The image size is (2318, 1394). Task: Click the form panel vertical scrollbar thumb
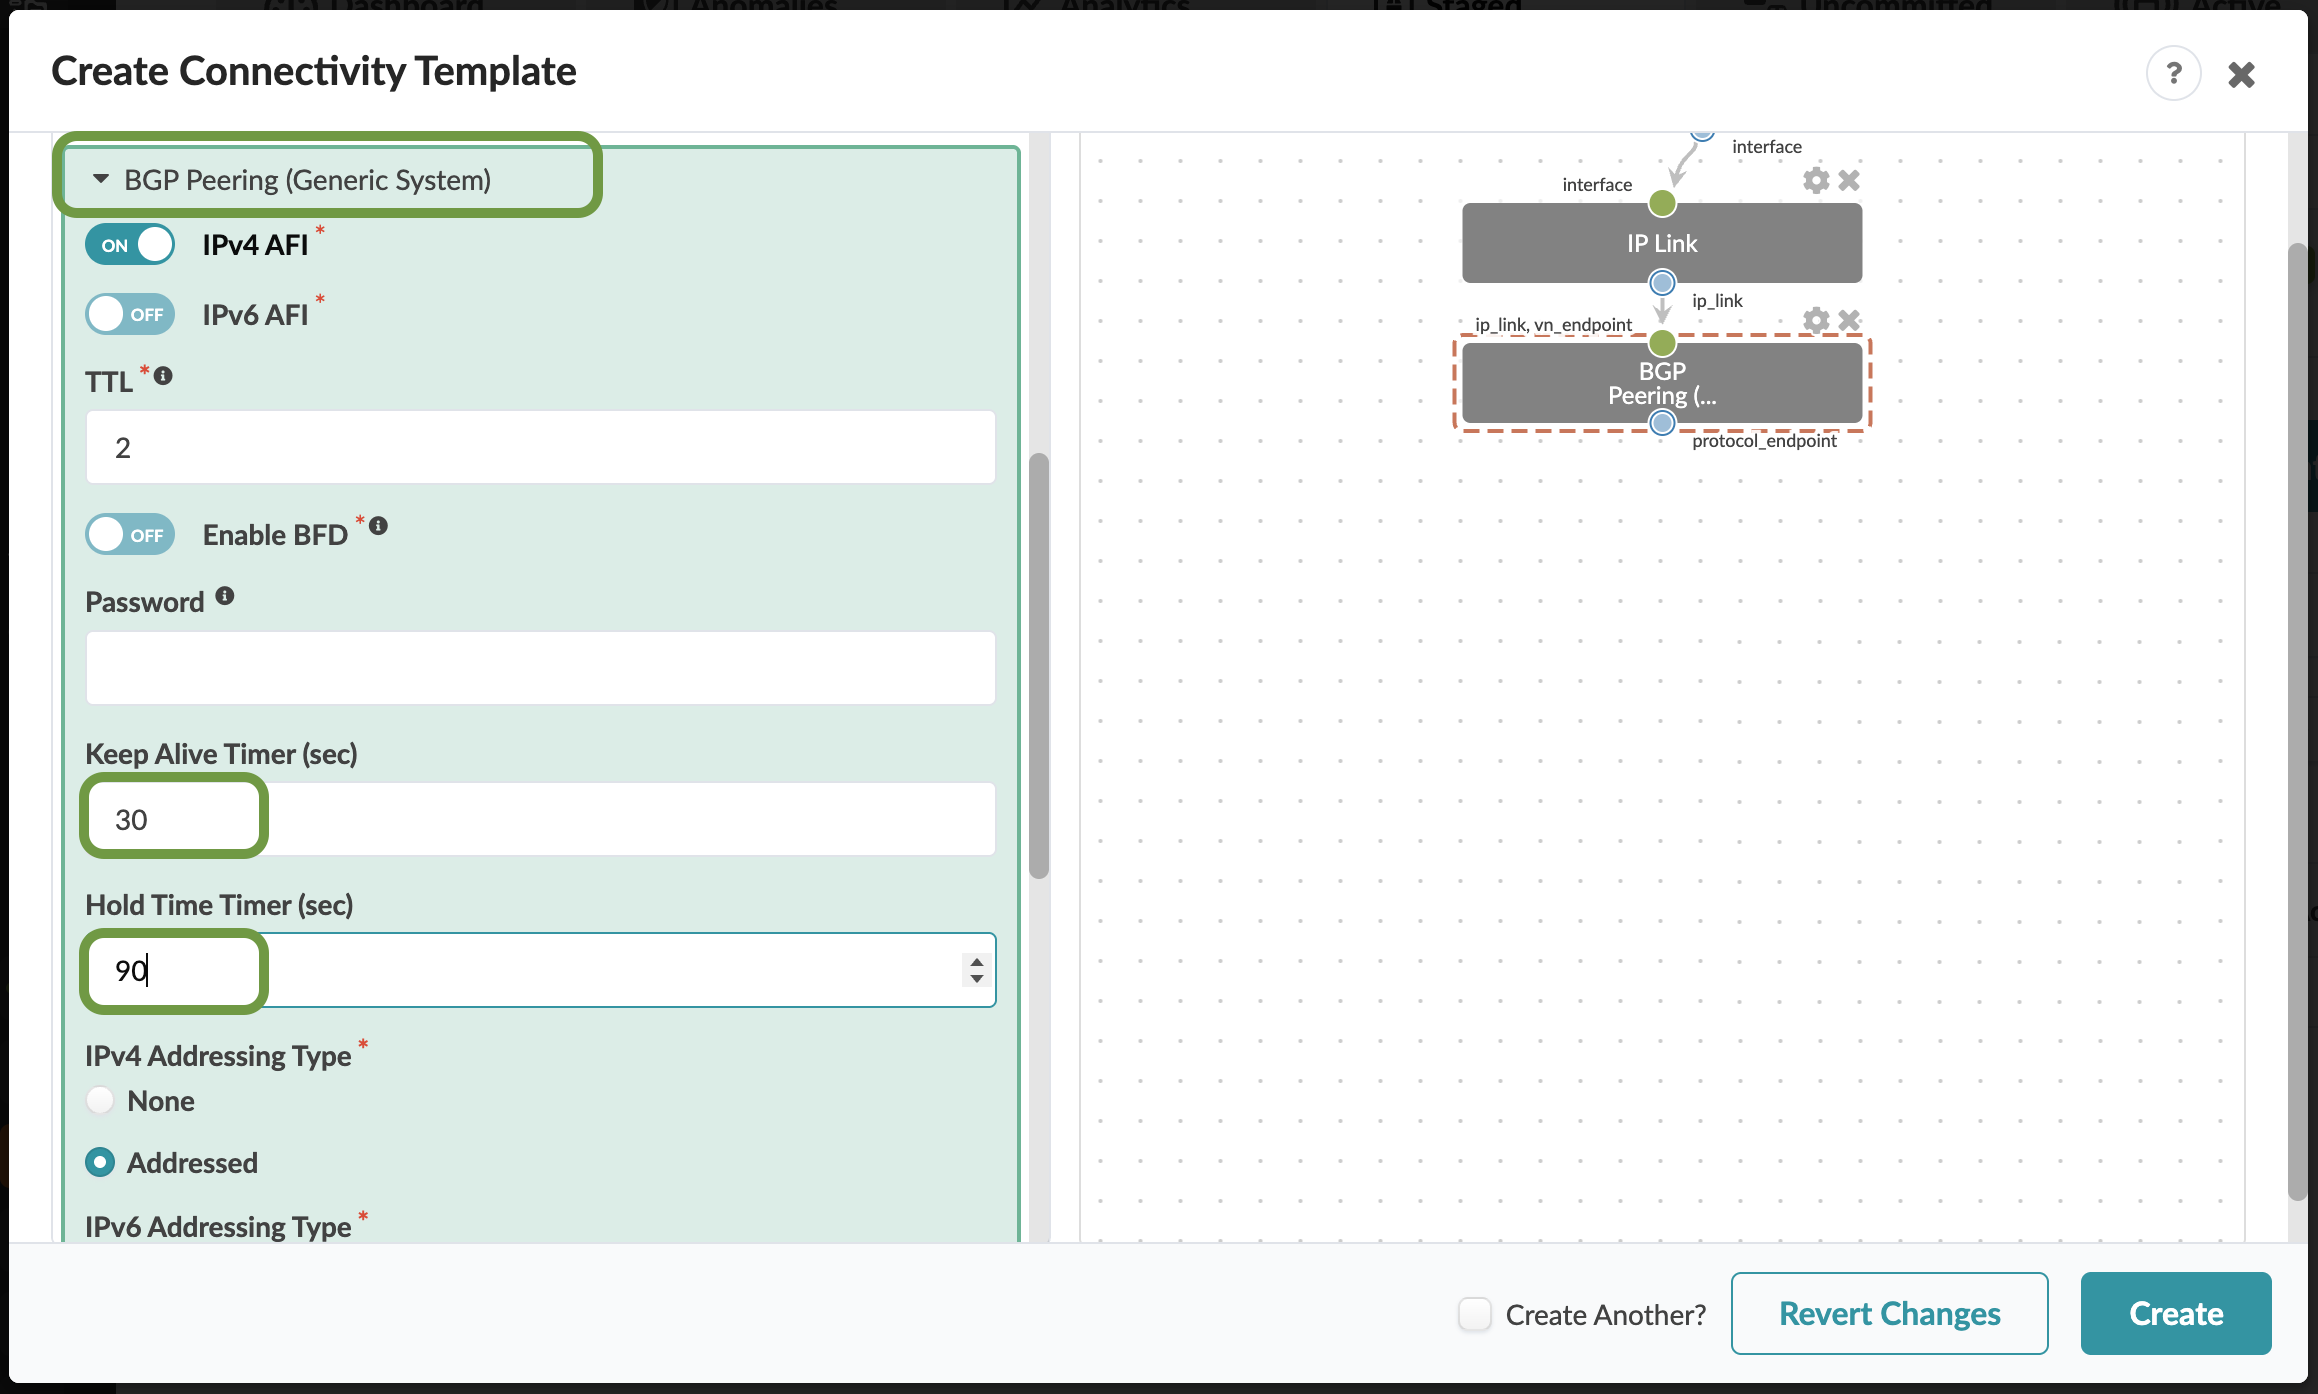1039,666
